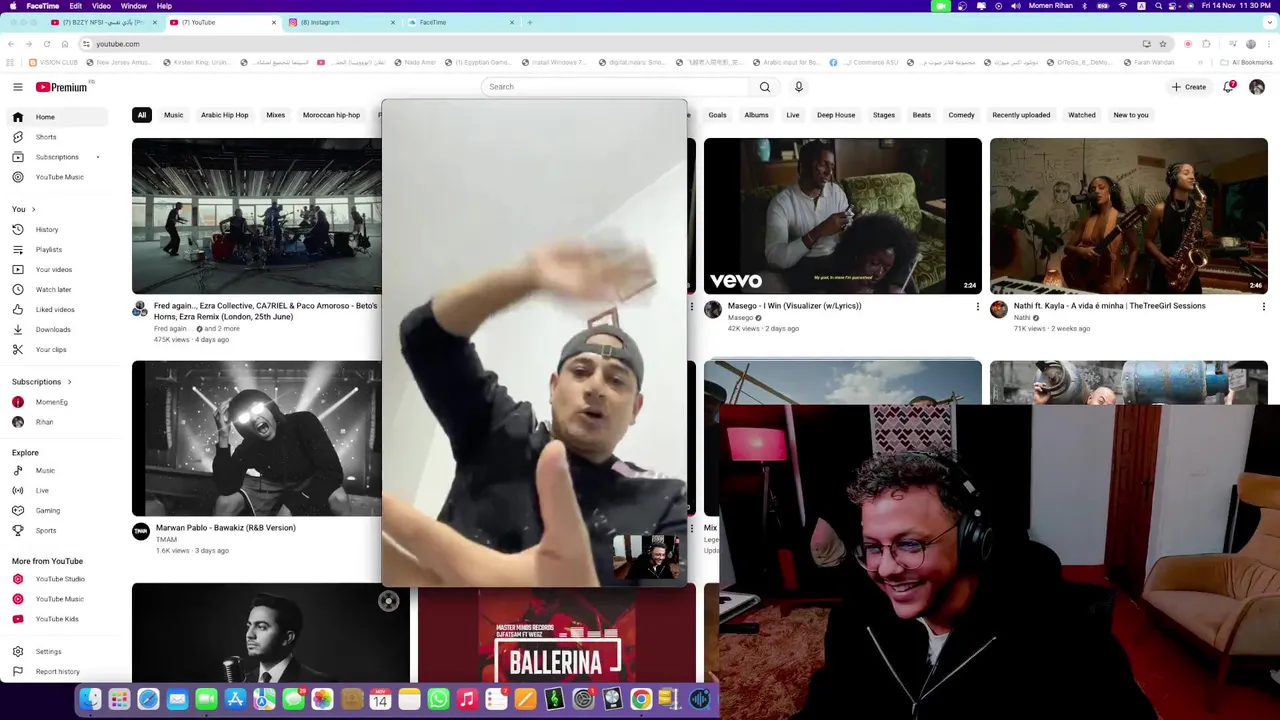Open Gaming under Explore

(x=56, y=510)
